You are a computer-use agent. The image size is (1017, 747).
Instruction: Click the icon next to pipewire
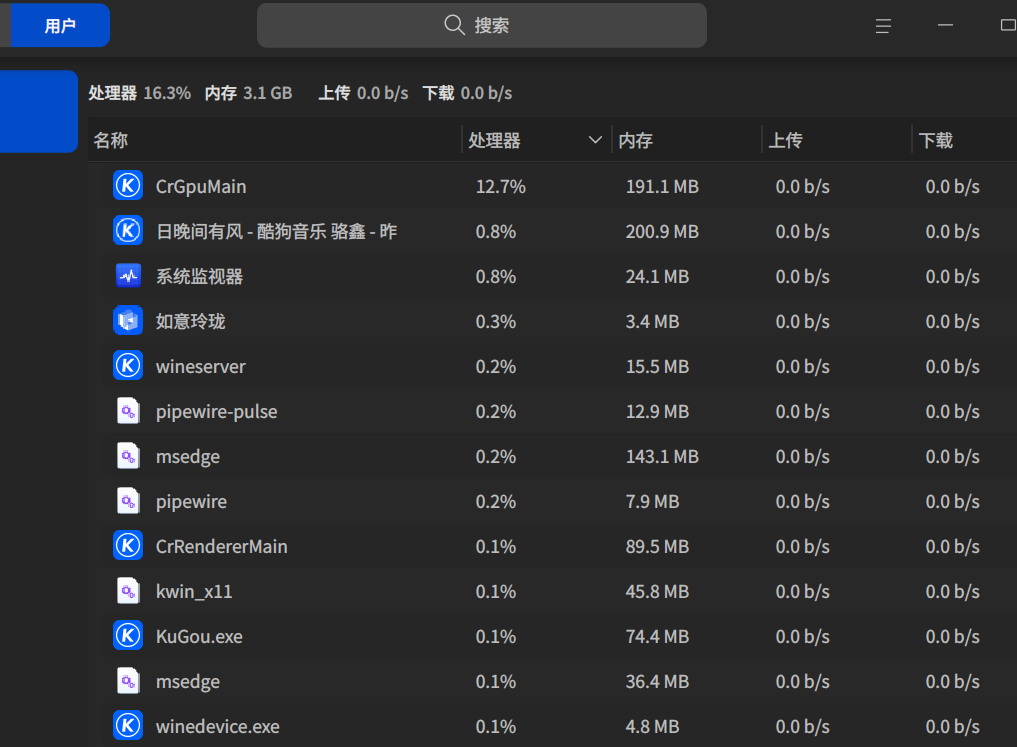(x=128, y=501)
